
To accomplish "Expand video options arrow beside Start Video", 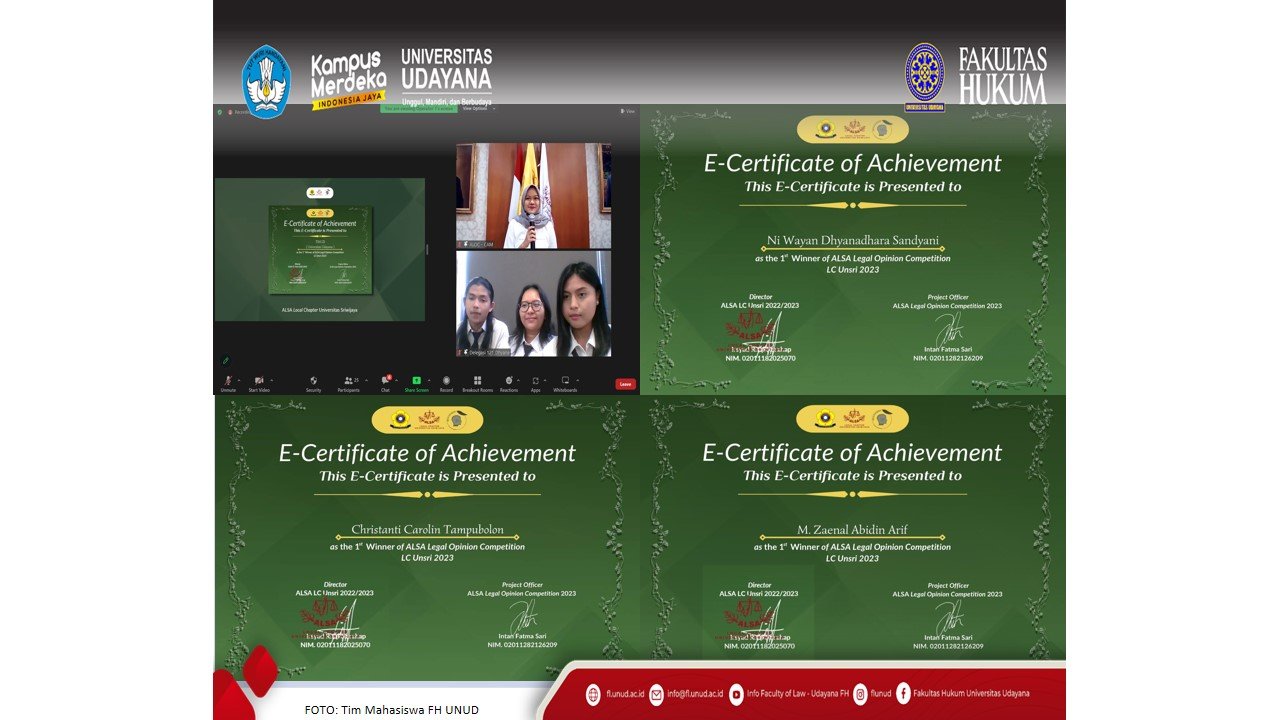I will tap(271, 379).
